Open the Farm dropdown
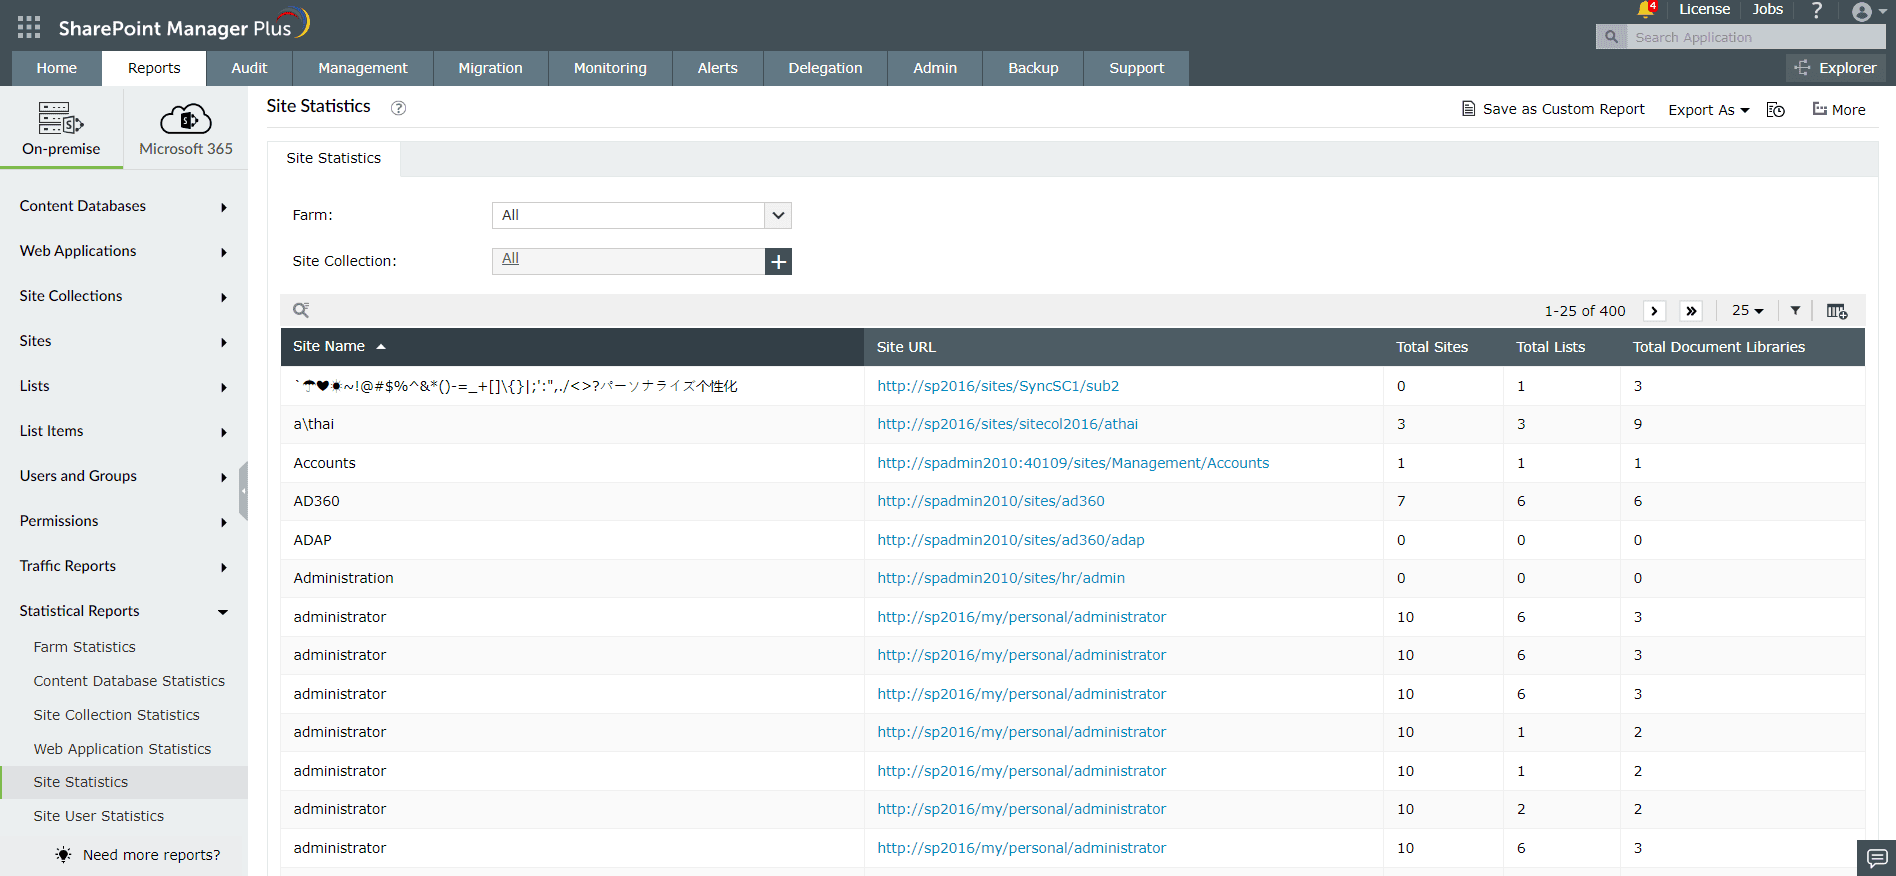The height and width of the screenshot is (876, 1896). pos(642,215)
